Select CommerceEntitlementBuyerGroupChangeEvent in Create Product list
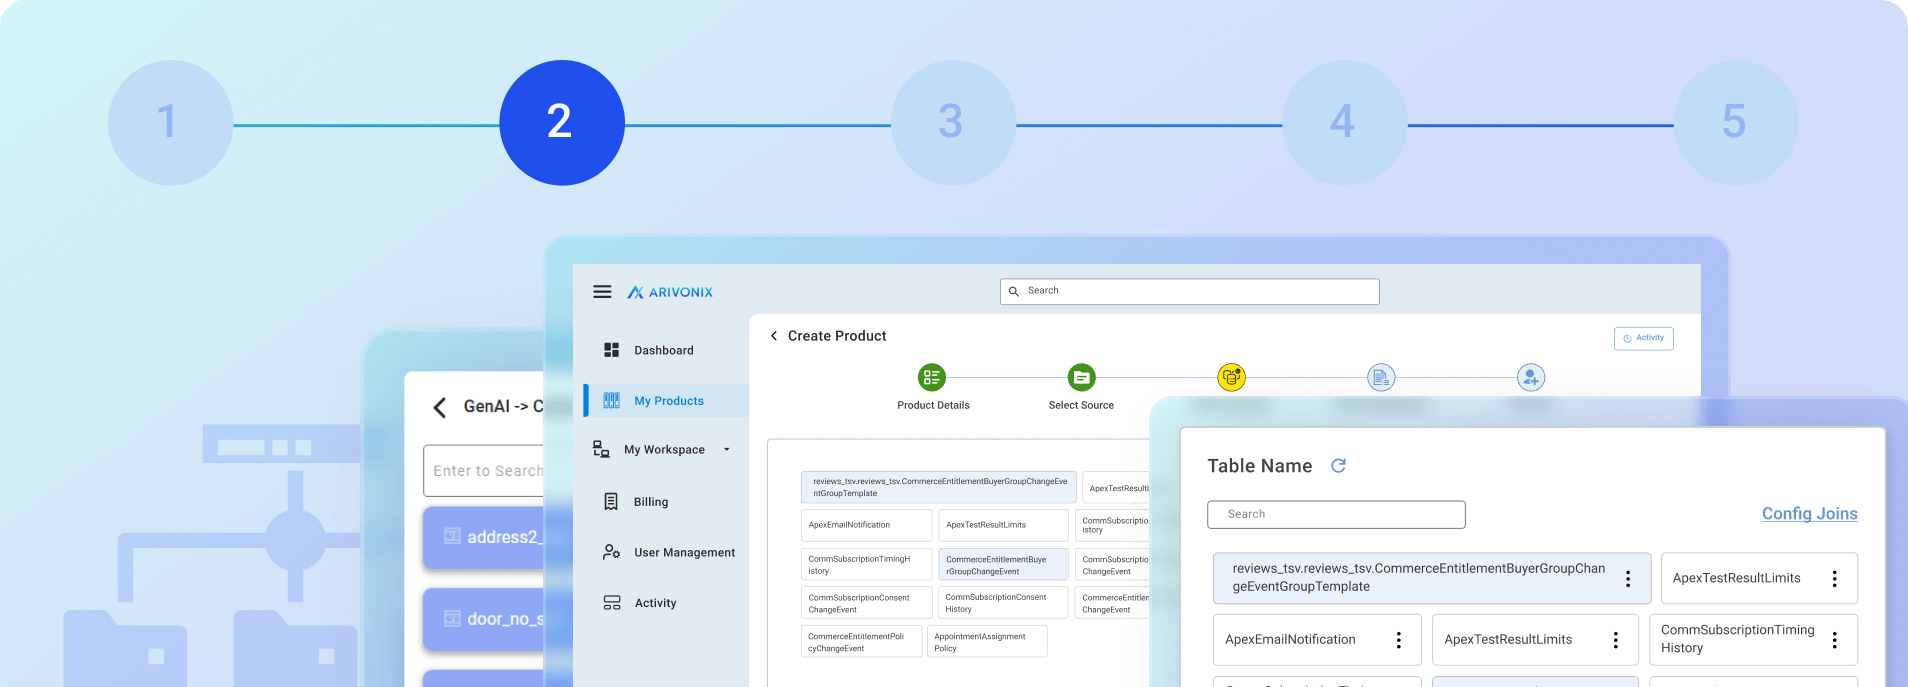Image resolution: width=1908 pixels, height=687 pixels. pos(1003,565)
